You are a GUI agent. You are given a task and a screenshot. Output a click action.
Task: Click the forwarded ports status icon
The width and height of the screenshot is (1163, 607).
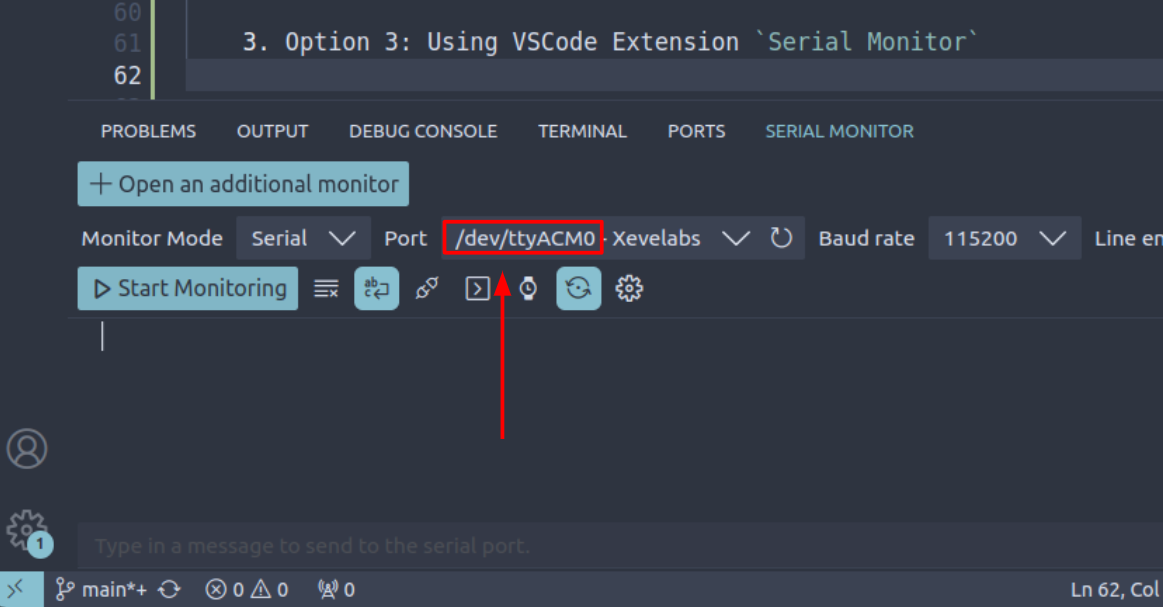click(335, 590)
